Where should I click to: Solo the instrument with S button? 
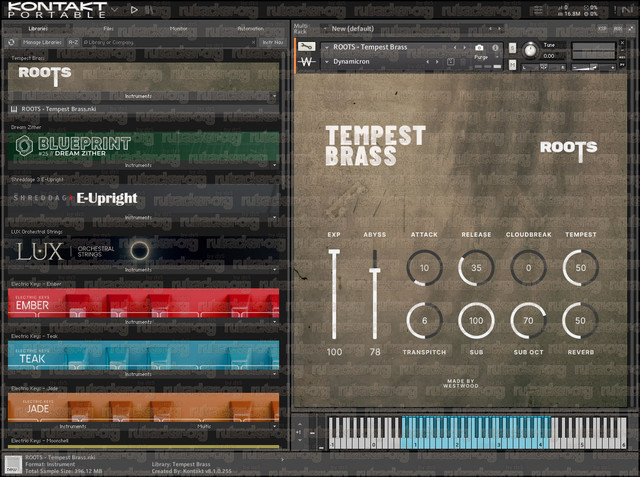coord(512,48)
